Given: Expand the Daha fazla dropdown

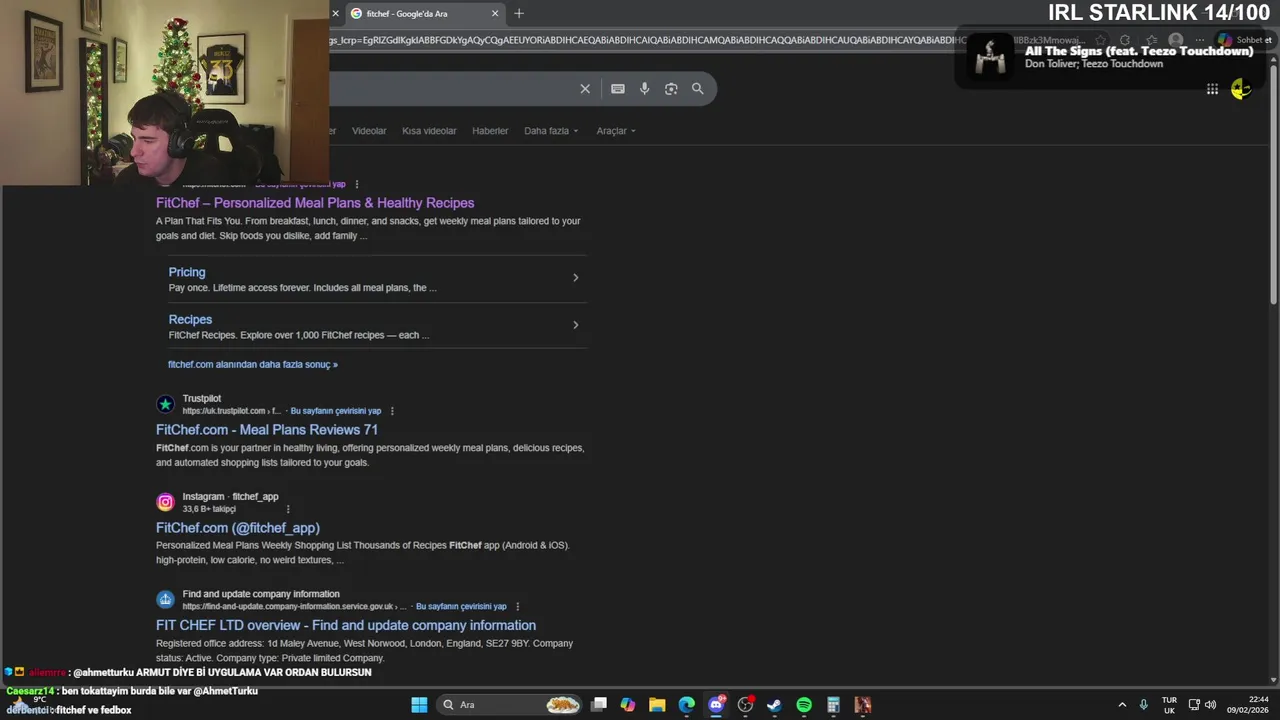Looking at the screenshot, I should pos(551,131).
